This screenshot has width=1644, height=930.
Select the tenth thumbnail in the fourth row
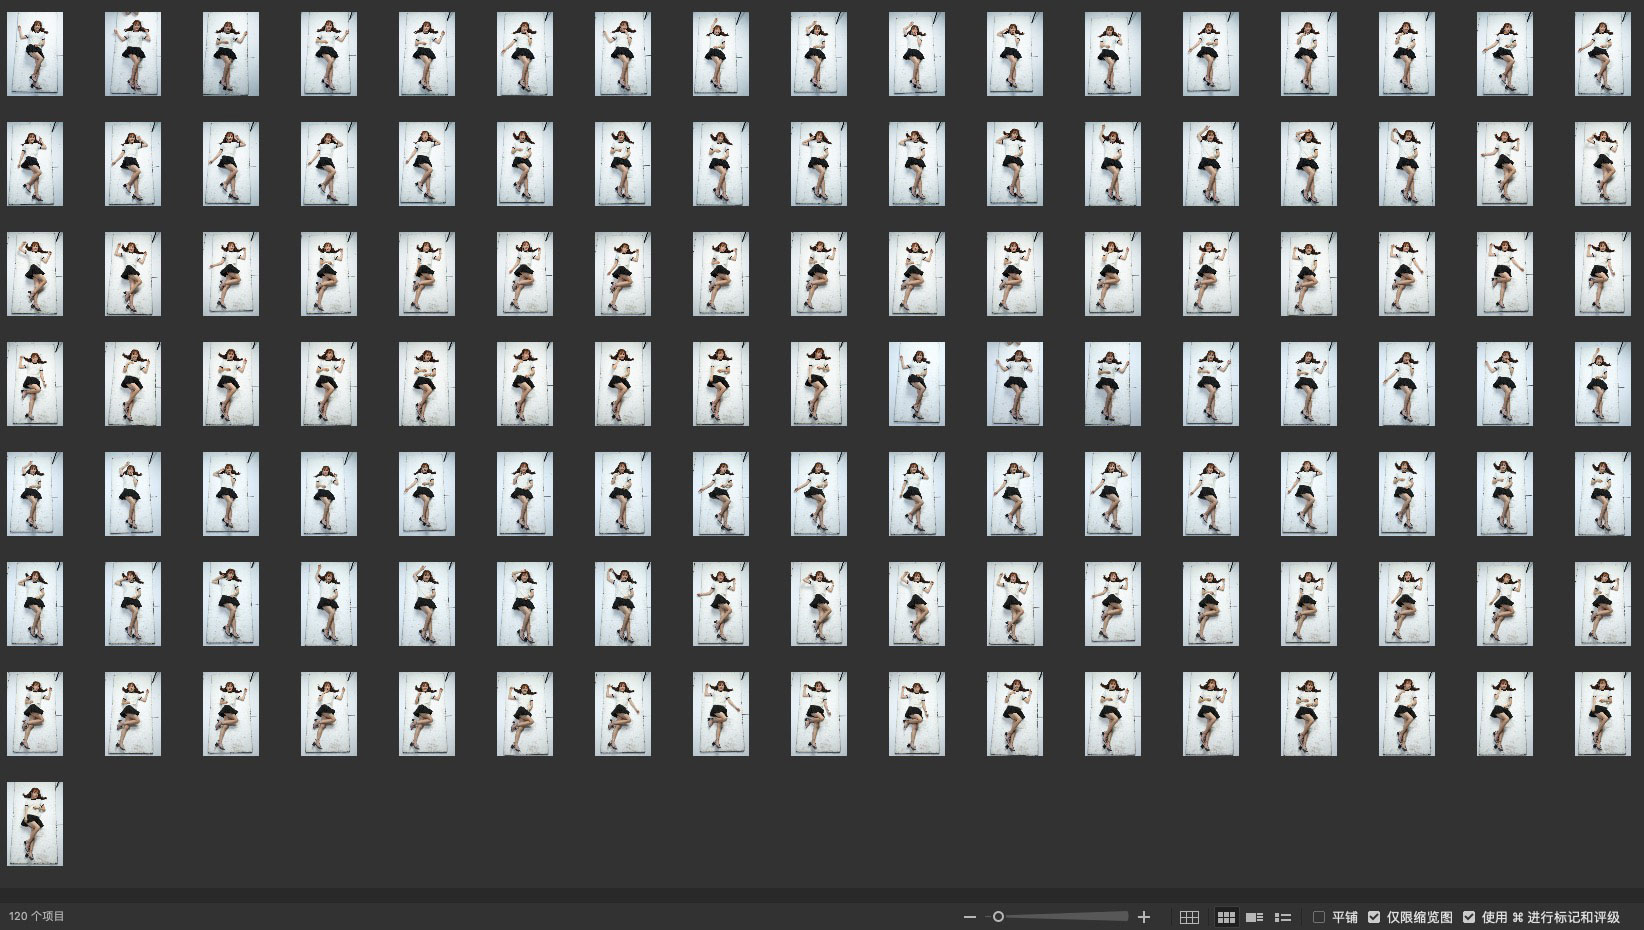(916, 384)
